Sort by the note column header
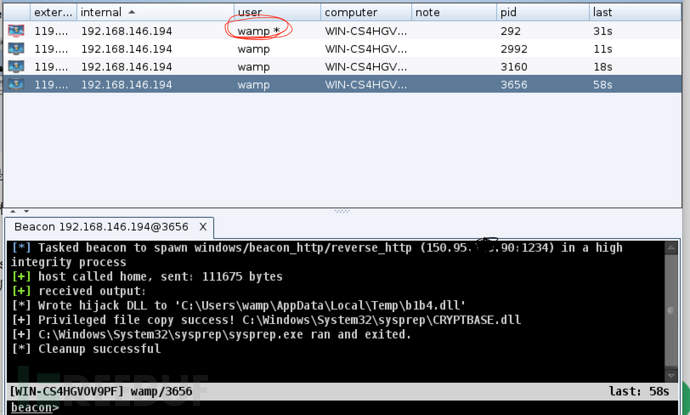 pos(454,12)
